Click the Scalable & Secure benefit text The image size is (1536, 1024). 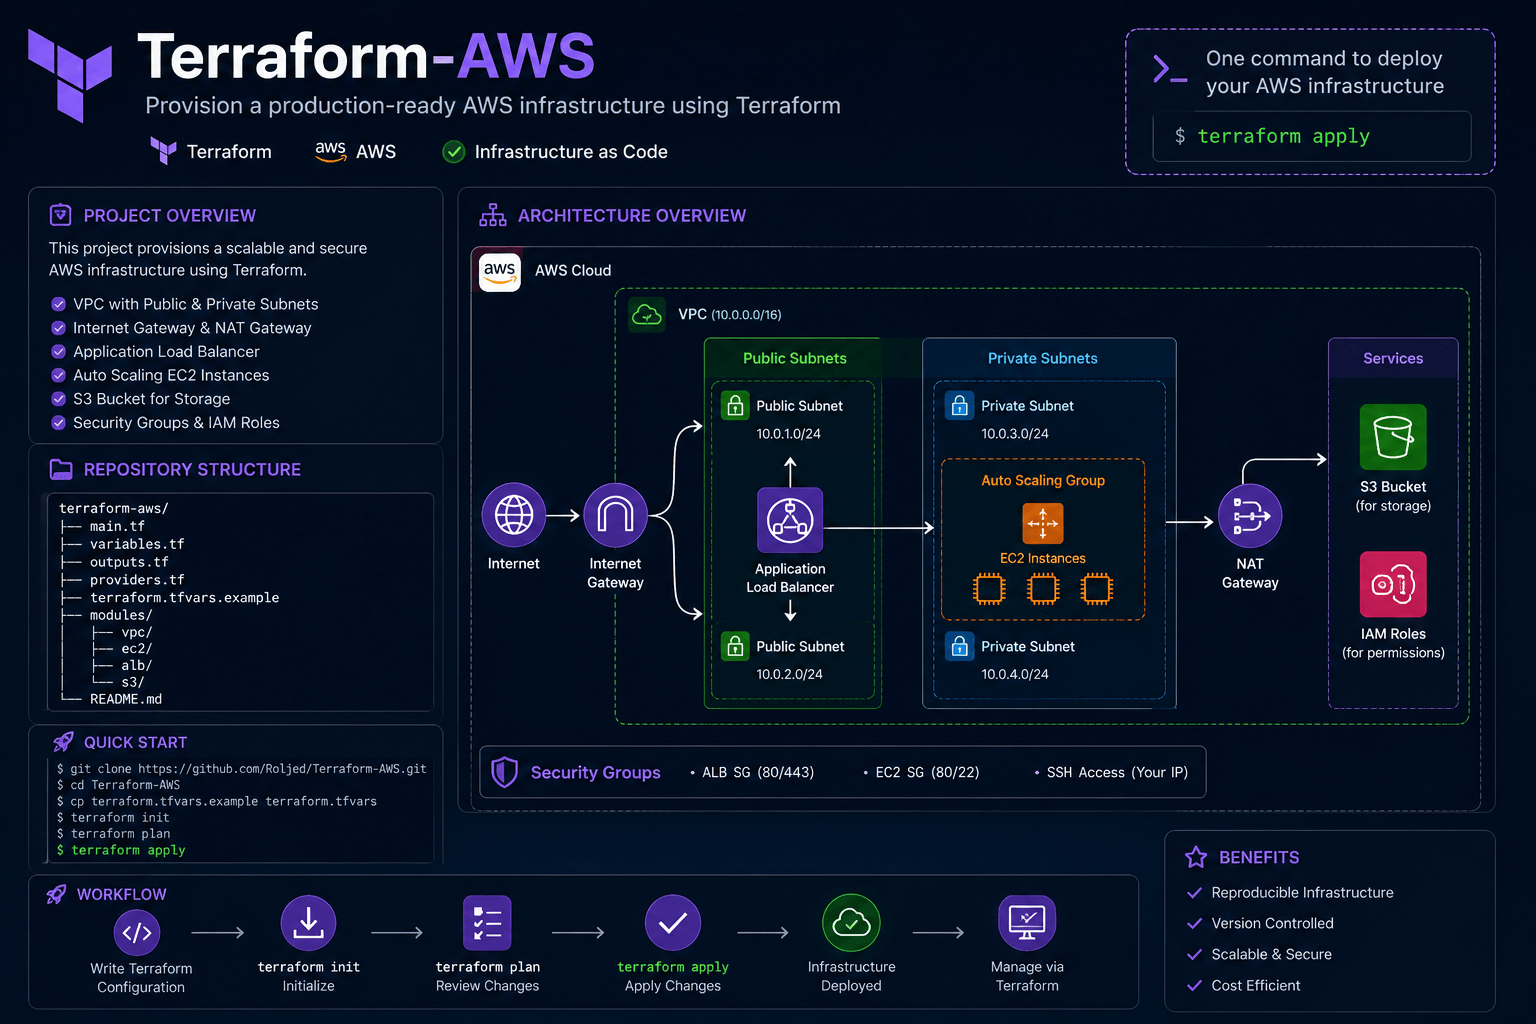pyautogui.click(x=1271, y=954)
